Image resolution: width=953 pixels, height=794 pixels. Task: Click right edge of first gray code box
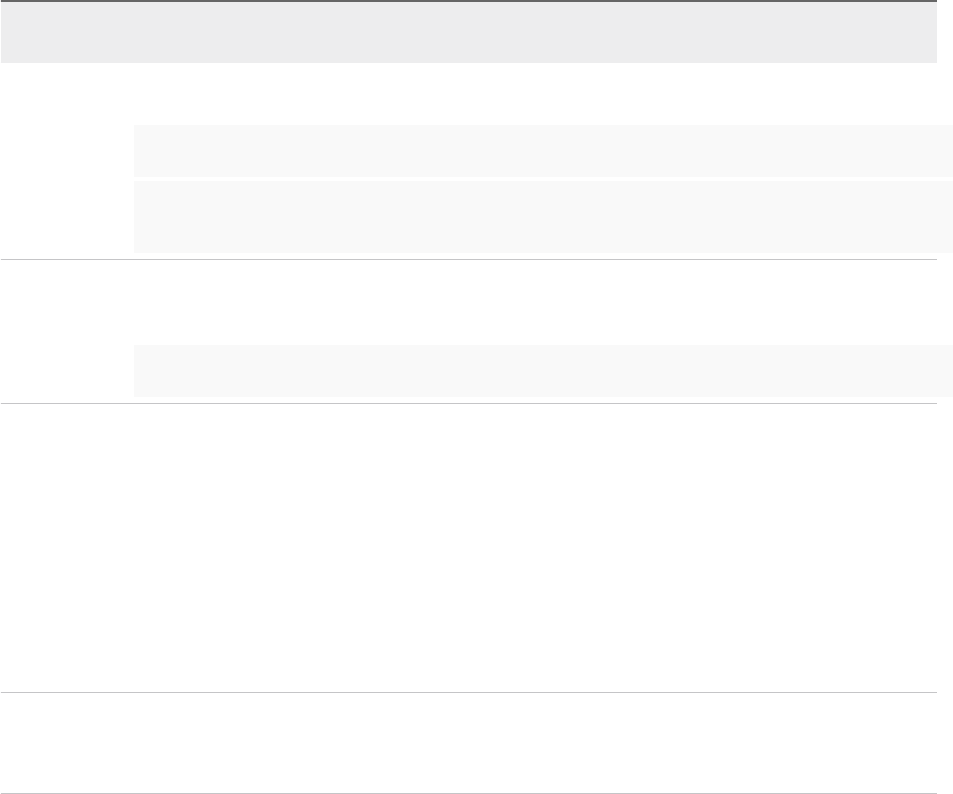[x=946, y=151]
